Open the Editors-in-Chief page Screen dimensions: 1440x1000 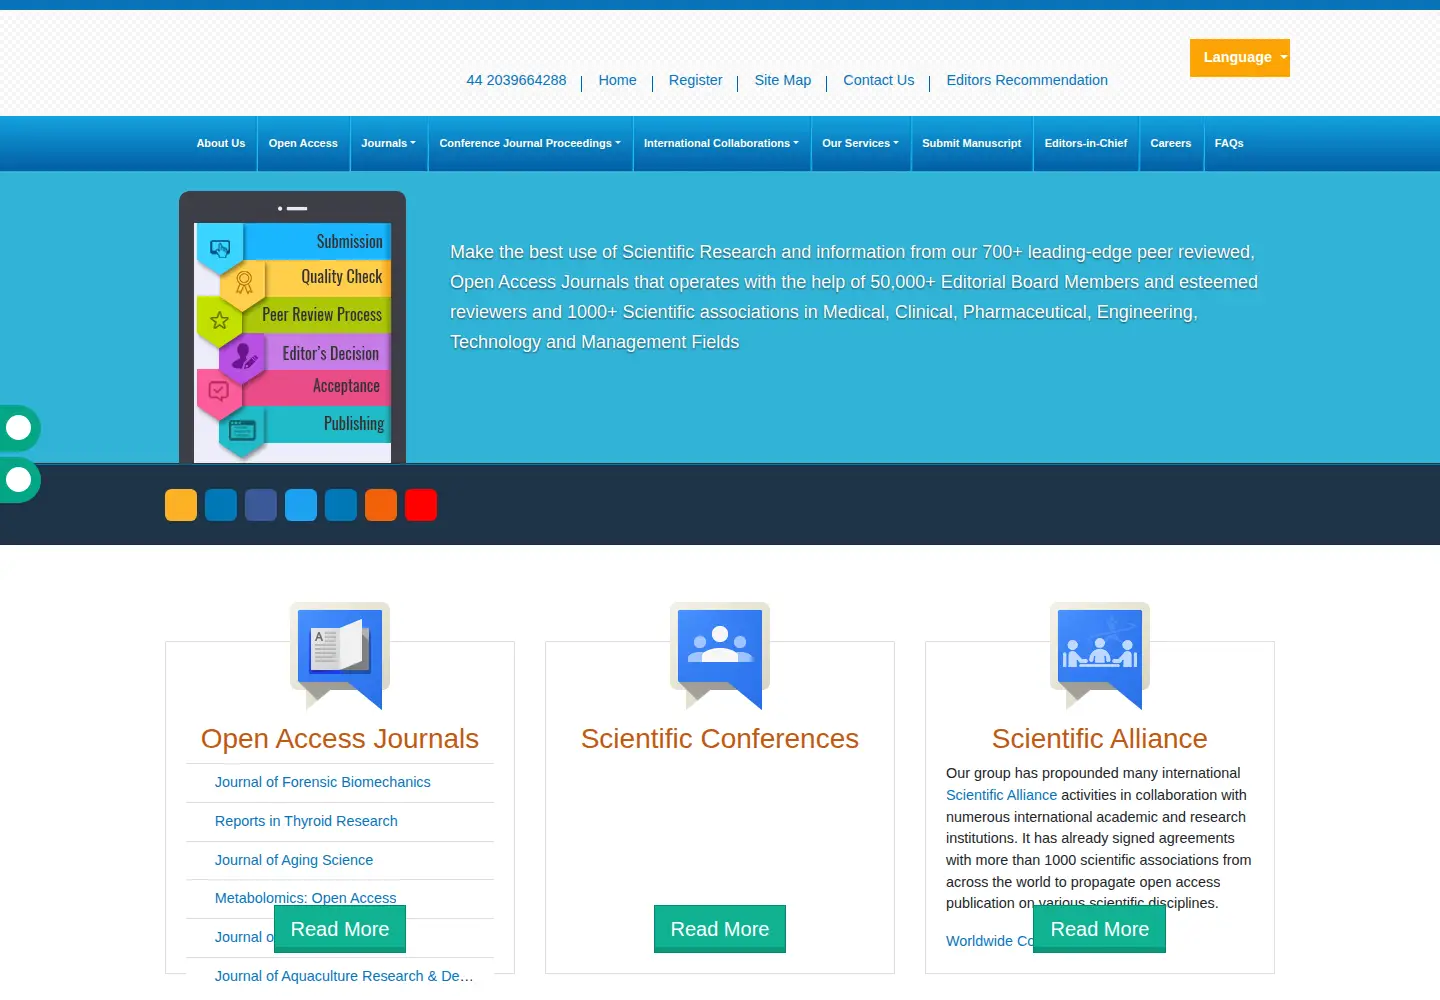click(1086, 143)
